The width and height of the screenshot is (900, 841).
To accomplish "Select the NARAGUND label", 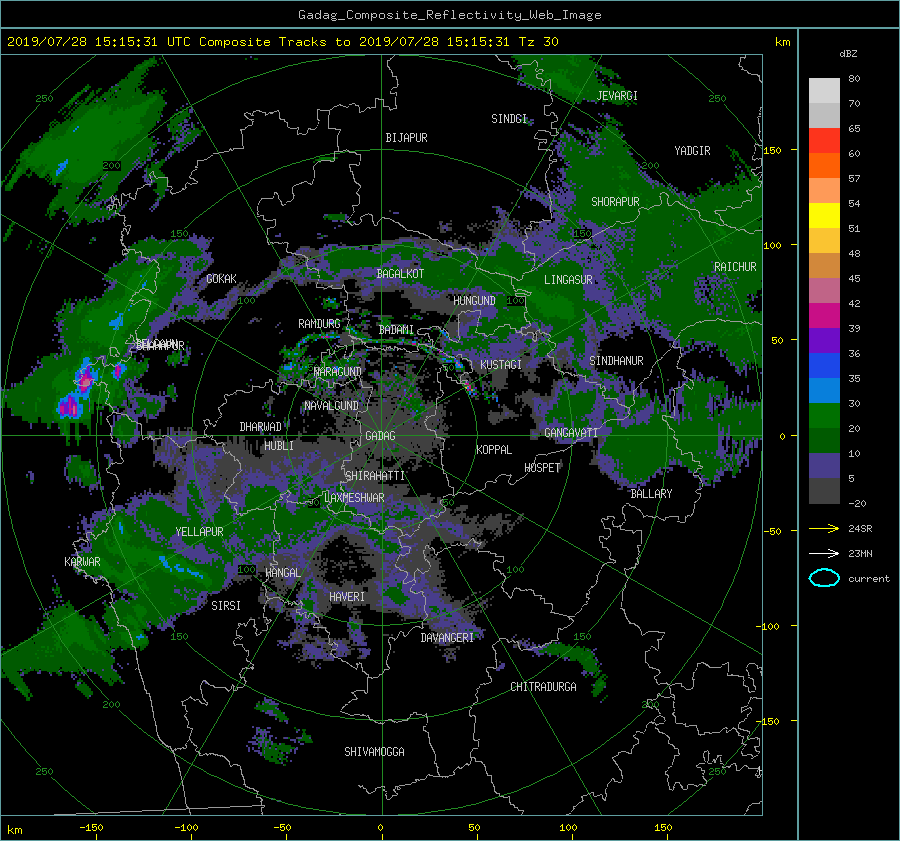I will (x=338, y=372).
